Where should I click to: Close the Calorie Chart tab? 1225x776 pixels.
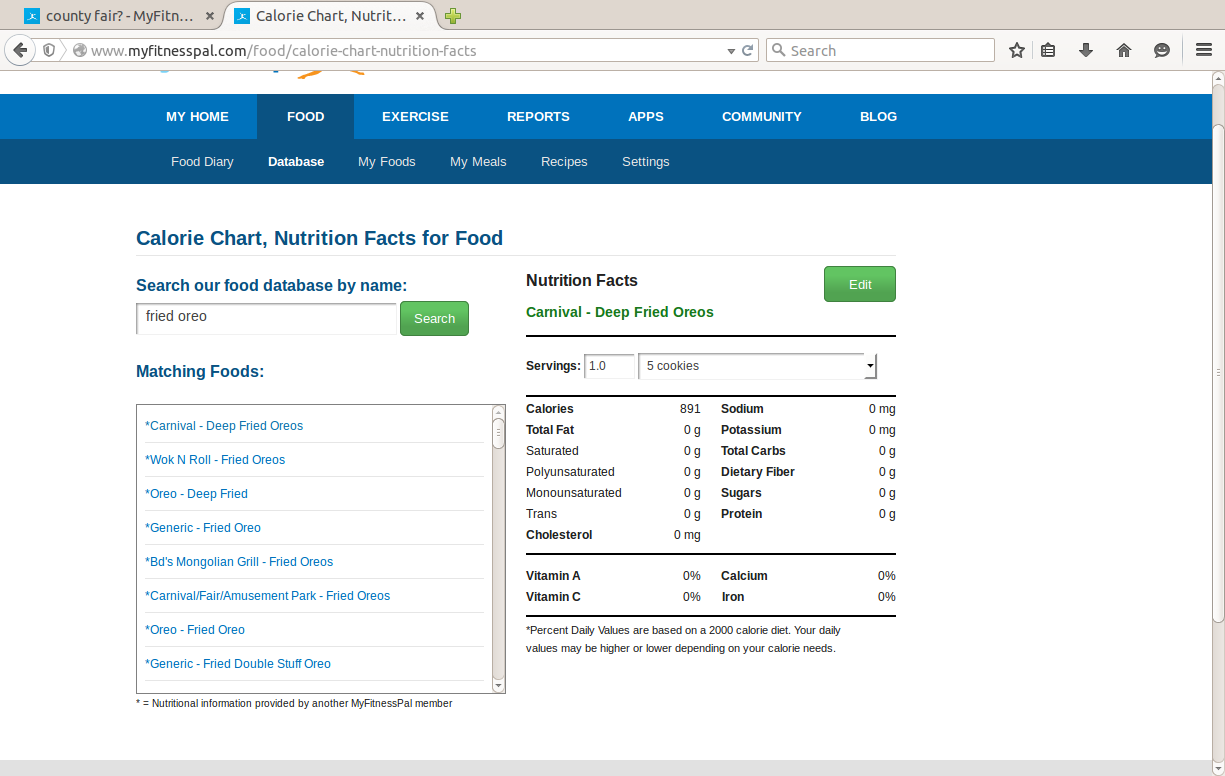[419, 16]
